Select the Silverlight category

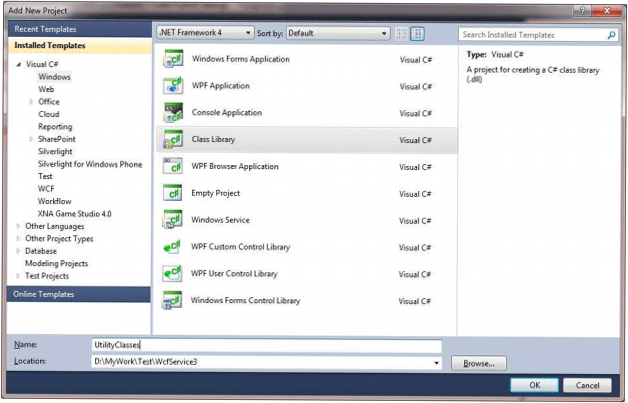[55, 151]
